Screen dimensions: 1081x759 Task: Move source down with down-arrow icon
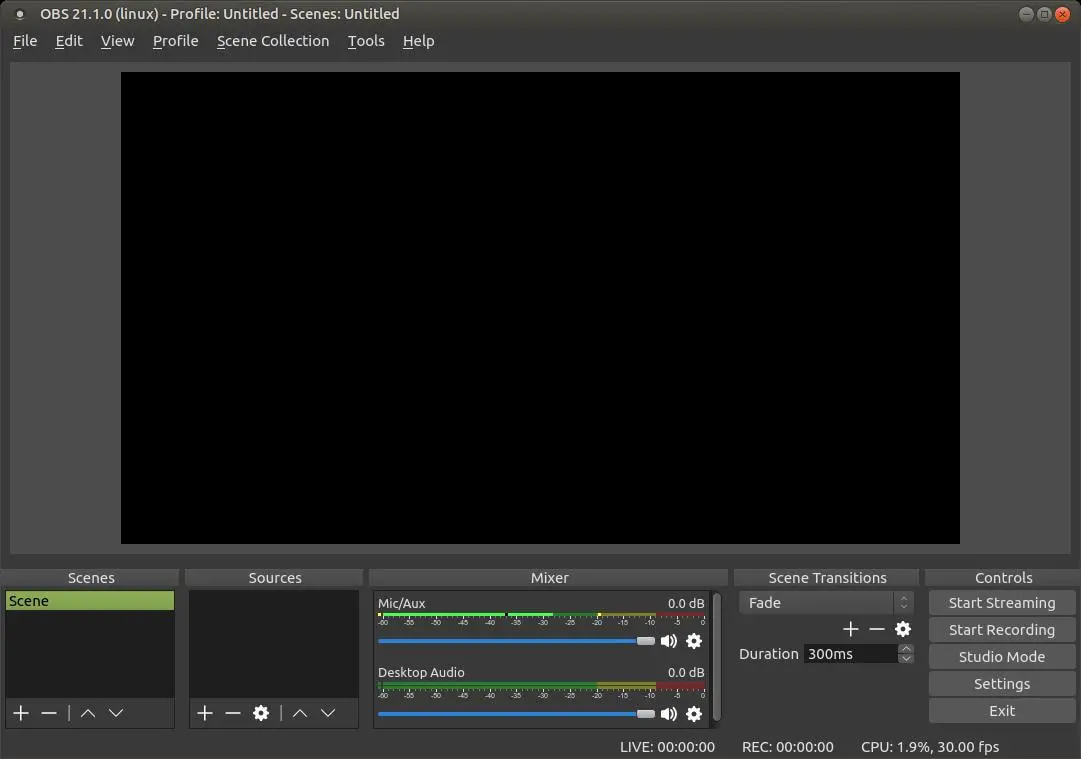pos(328,713)
